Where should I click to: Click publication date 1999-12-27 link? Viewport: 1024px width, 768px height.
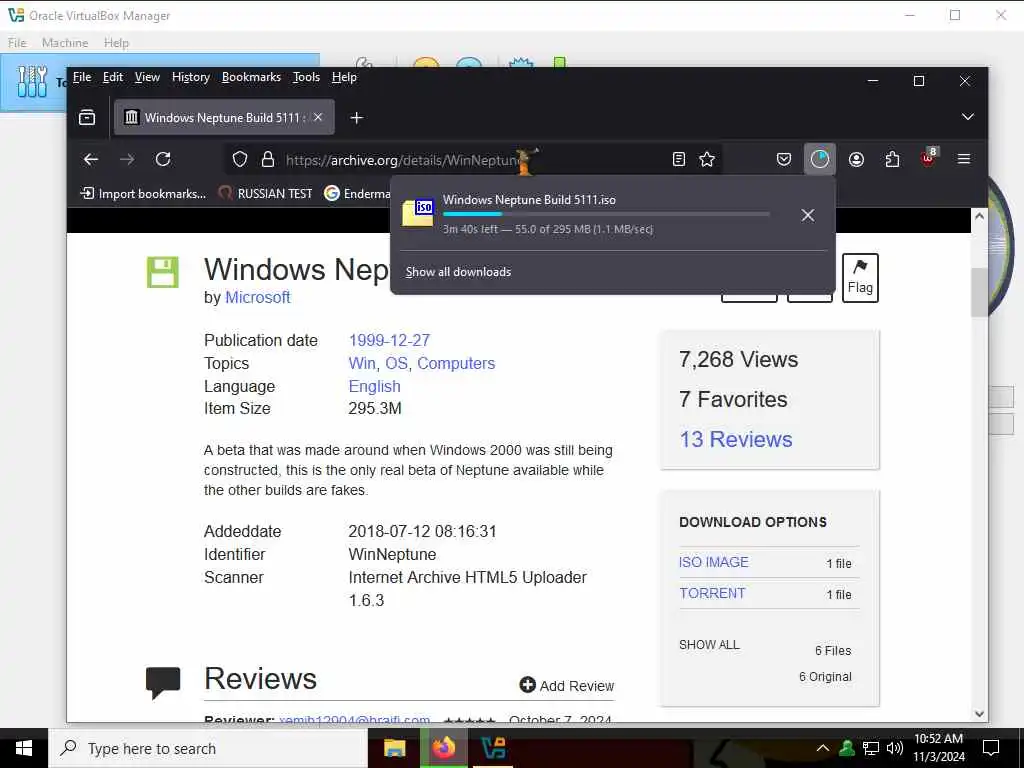coord(389,340)
